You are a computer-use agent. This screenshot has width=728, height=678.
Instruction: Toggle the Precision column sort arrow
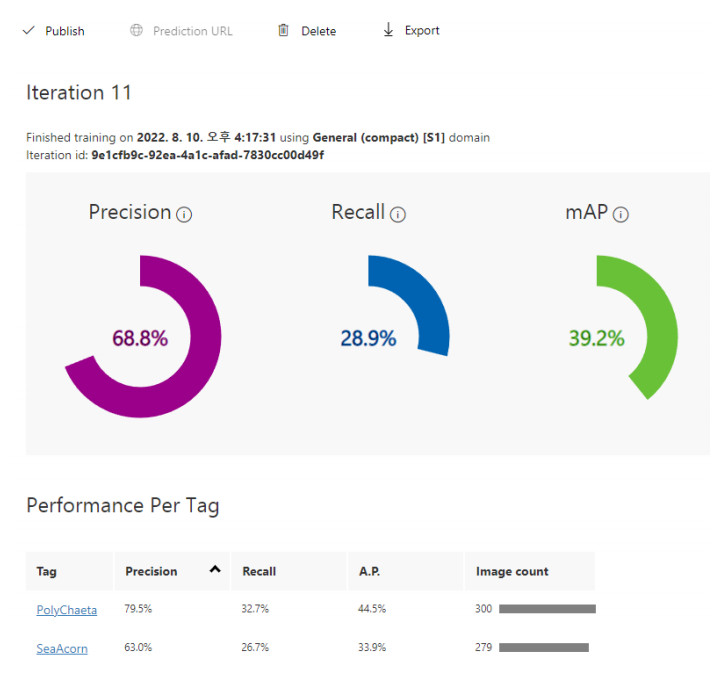(x=214, y=570)
